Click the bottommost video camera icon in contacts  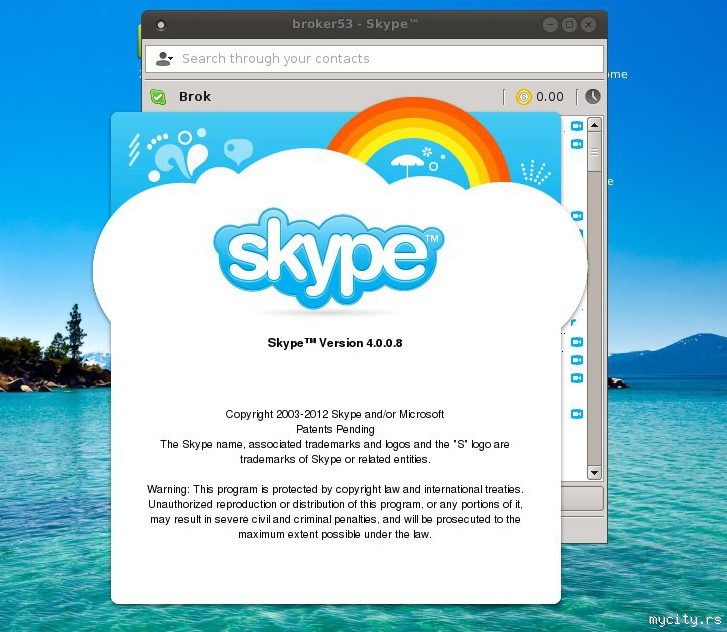coord(577,414)
